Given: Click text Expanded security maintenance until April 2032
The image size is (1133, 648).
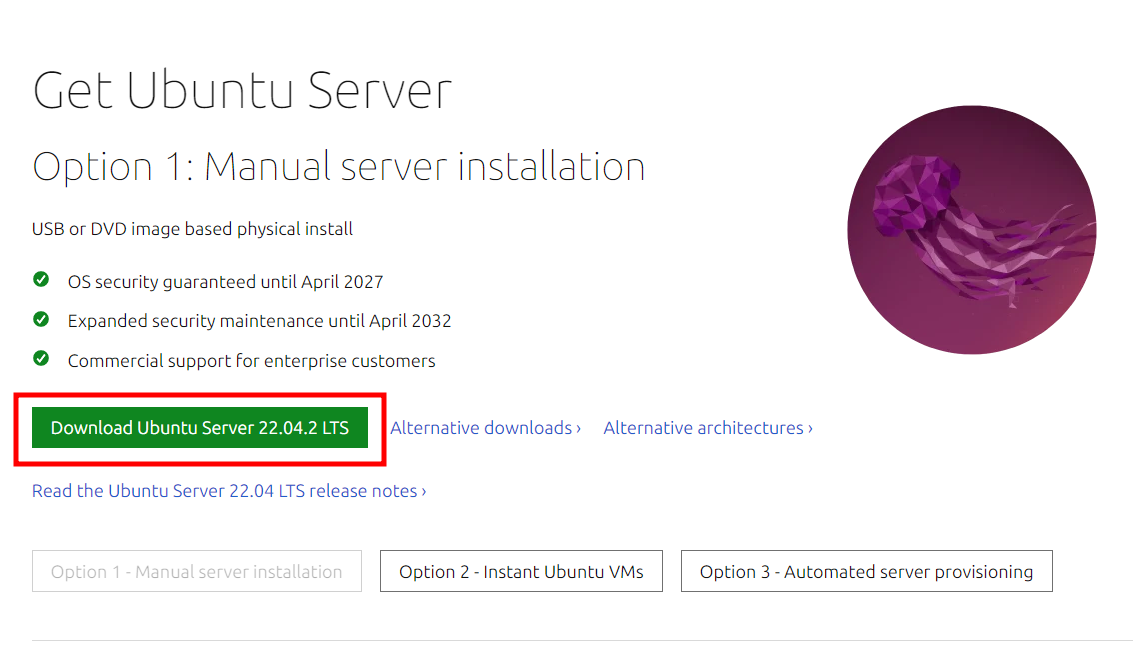Looking at the screenshot, I should (259, 321).
